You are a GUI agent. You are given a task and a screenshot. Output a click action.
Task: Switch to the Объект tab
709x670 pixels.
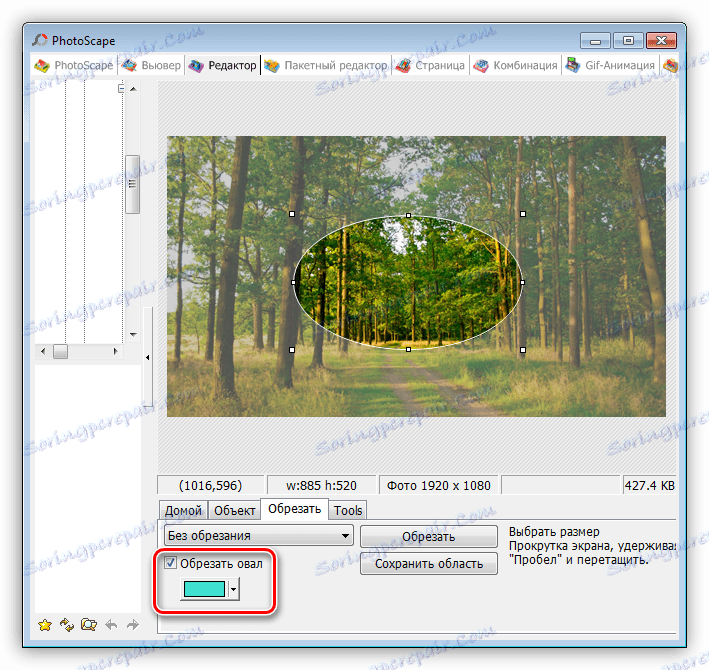coord(234,510)
